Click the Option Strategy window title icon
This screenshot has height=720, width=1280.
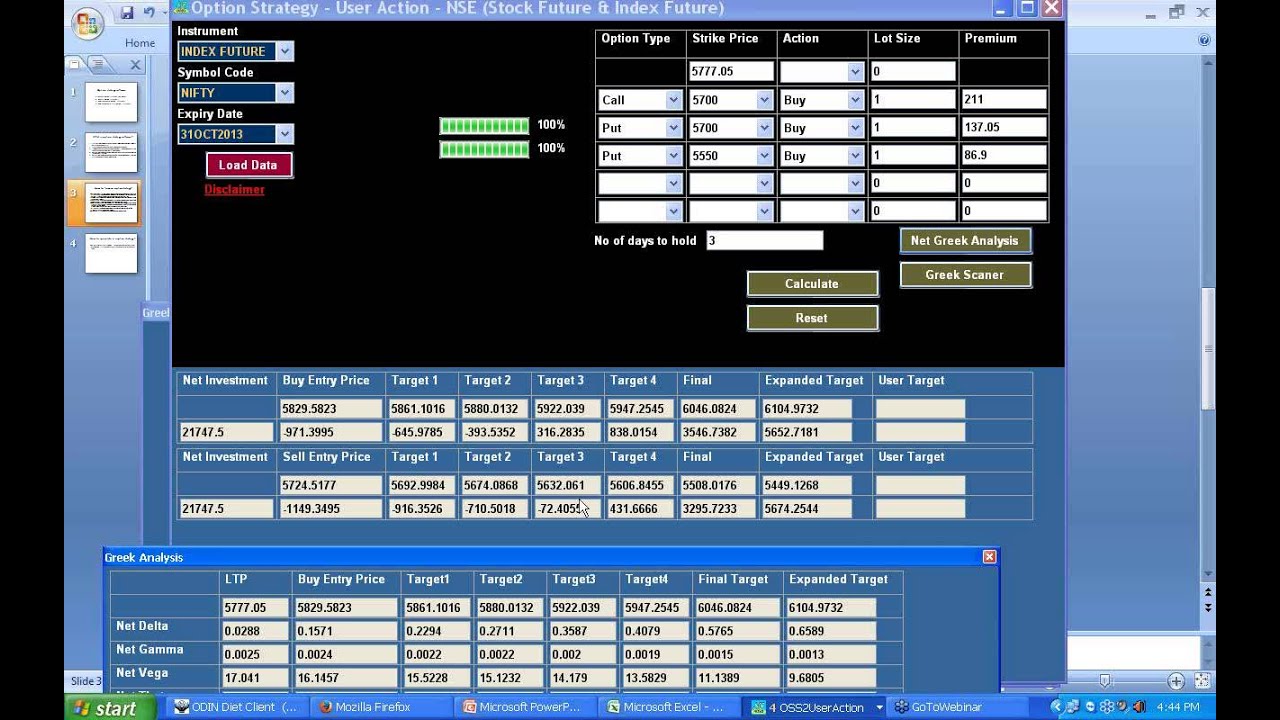pyautogui.click(x=181, y=8)
